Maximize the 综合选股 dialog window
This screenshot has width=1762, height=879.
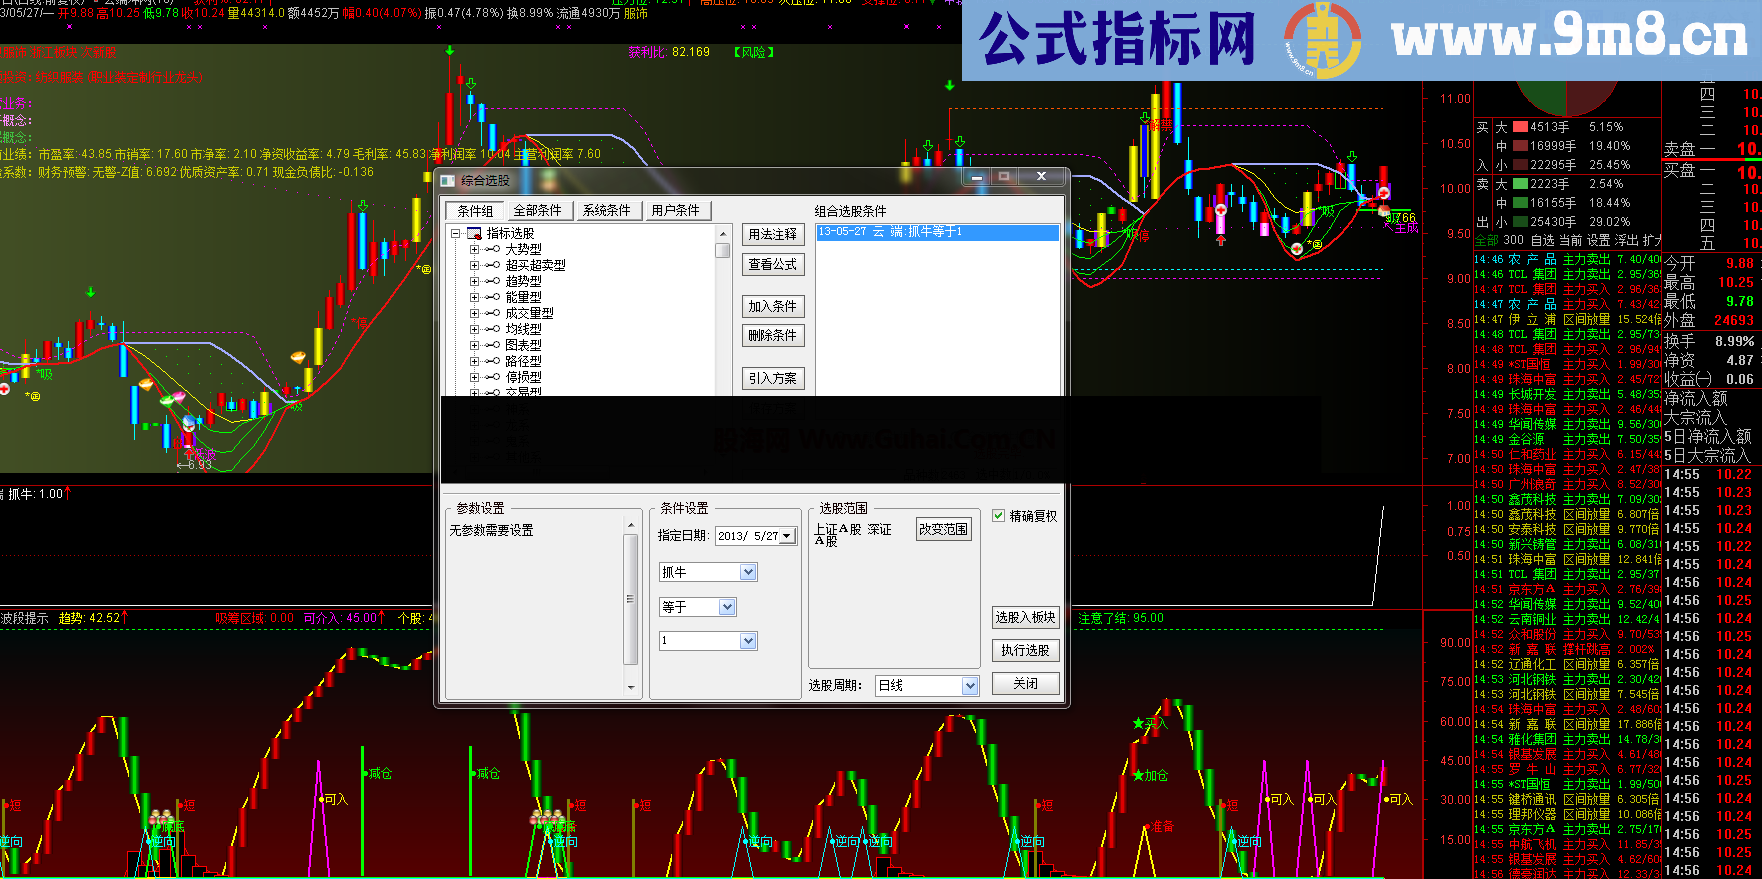click(1004, 177)
